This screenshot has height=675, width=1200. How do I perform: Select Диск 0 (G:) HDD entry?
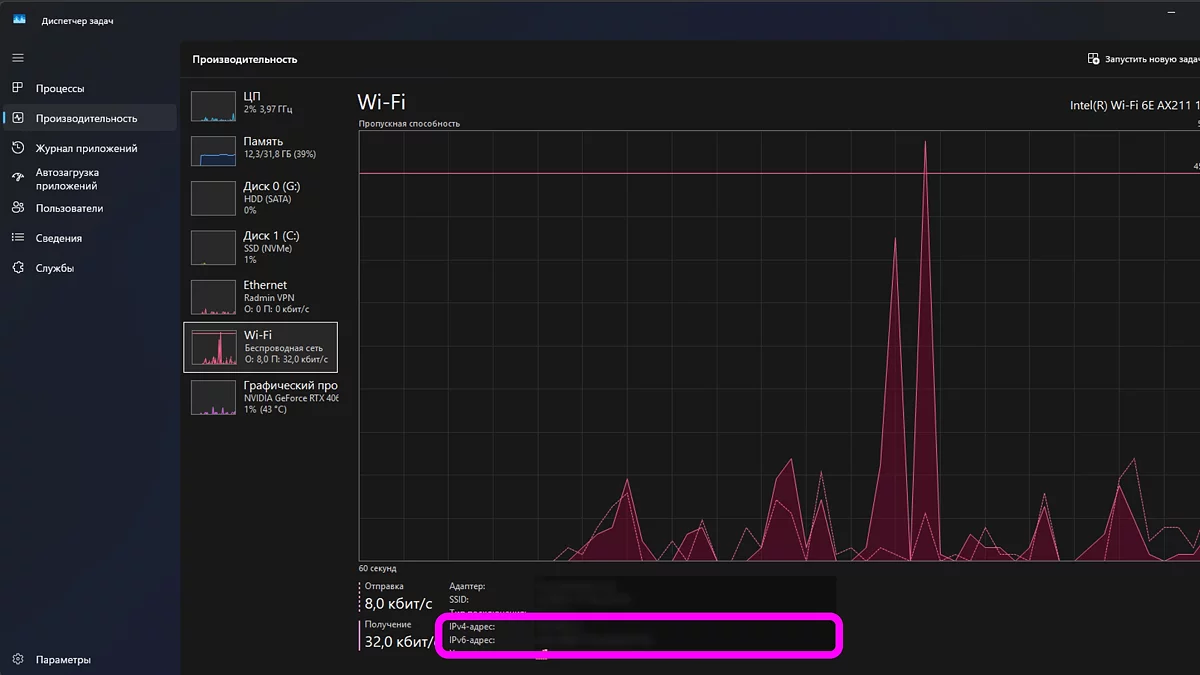(262, 198)
